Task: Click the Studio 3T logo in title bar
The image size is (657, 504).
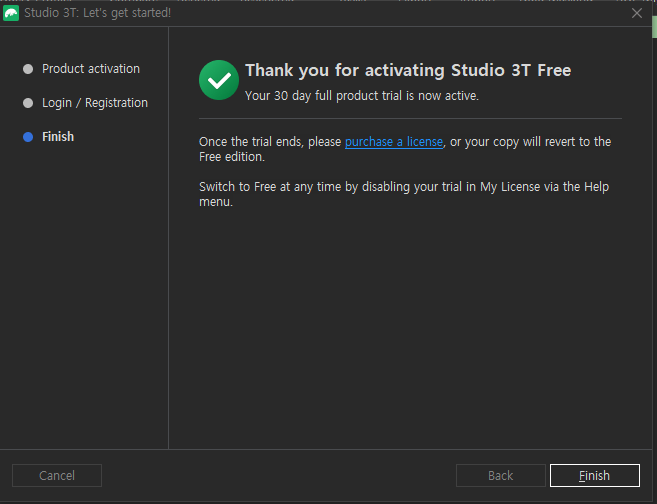Action: pyautogui.click(x=11, y=13)
